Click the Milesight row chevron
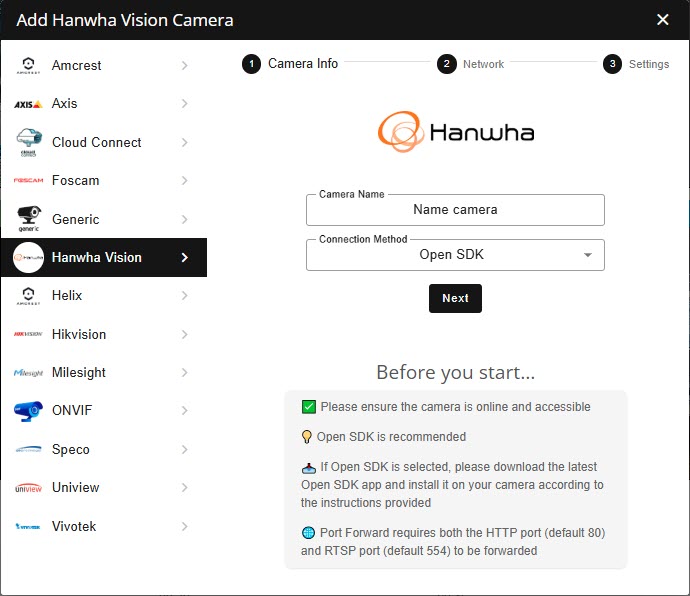This screenshot has height=596, width=690. click(x=185, y=373)
